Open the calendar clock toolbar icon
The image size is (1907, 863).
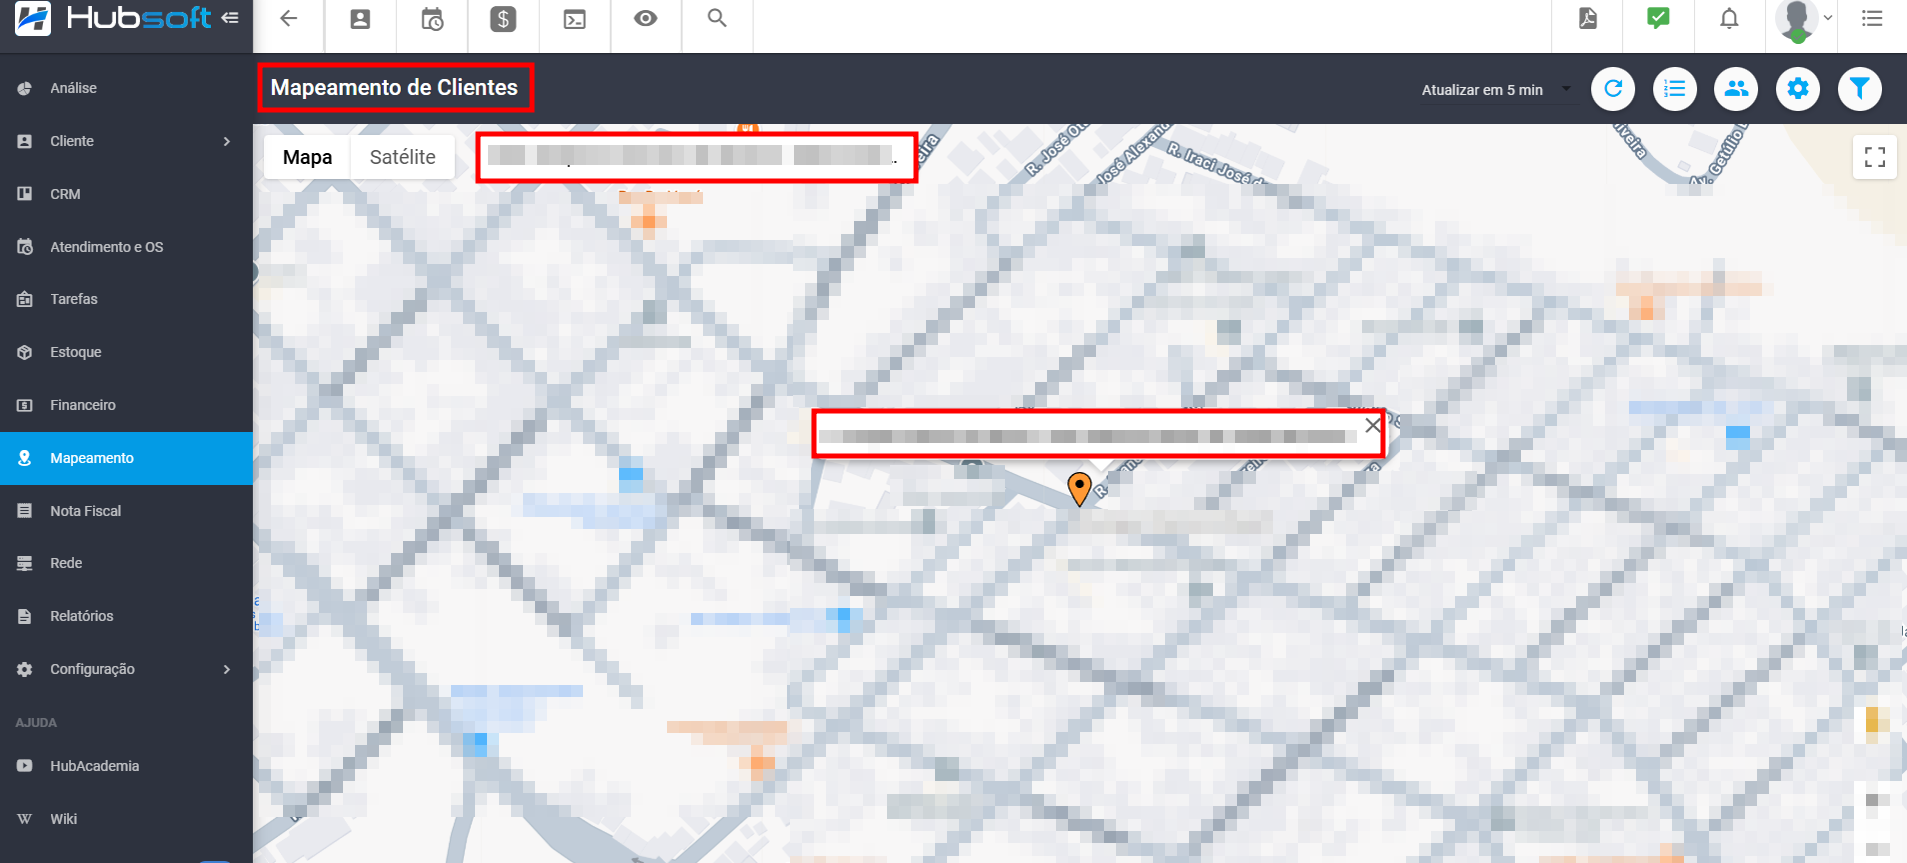(432, 19)
